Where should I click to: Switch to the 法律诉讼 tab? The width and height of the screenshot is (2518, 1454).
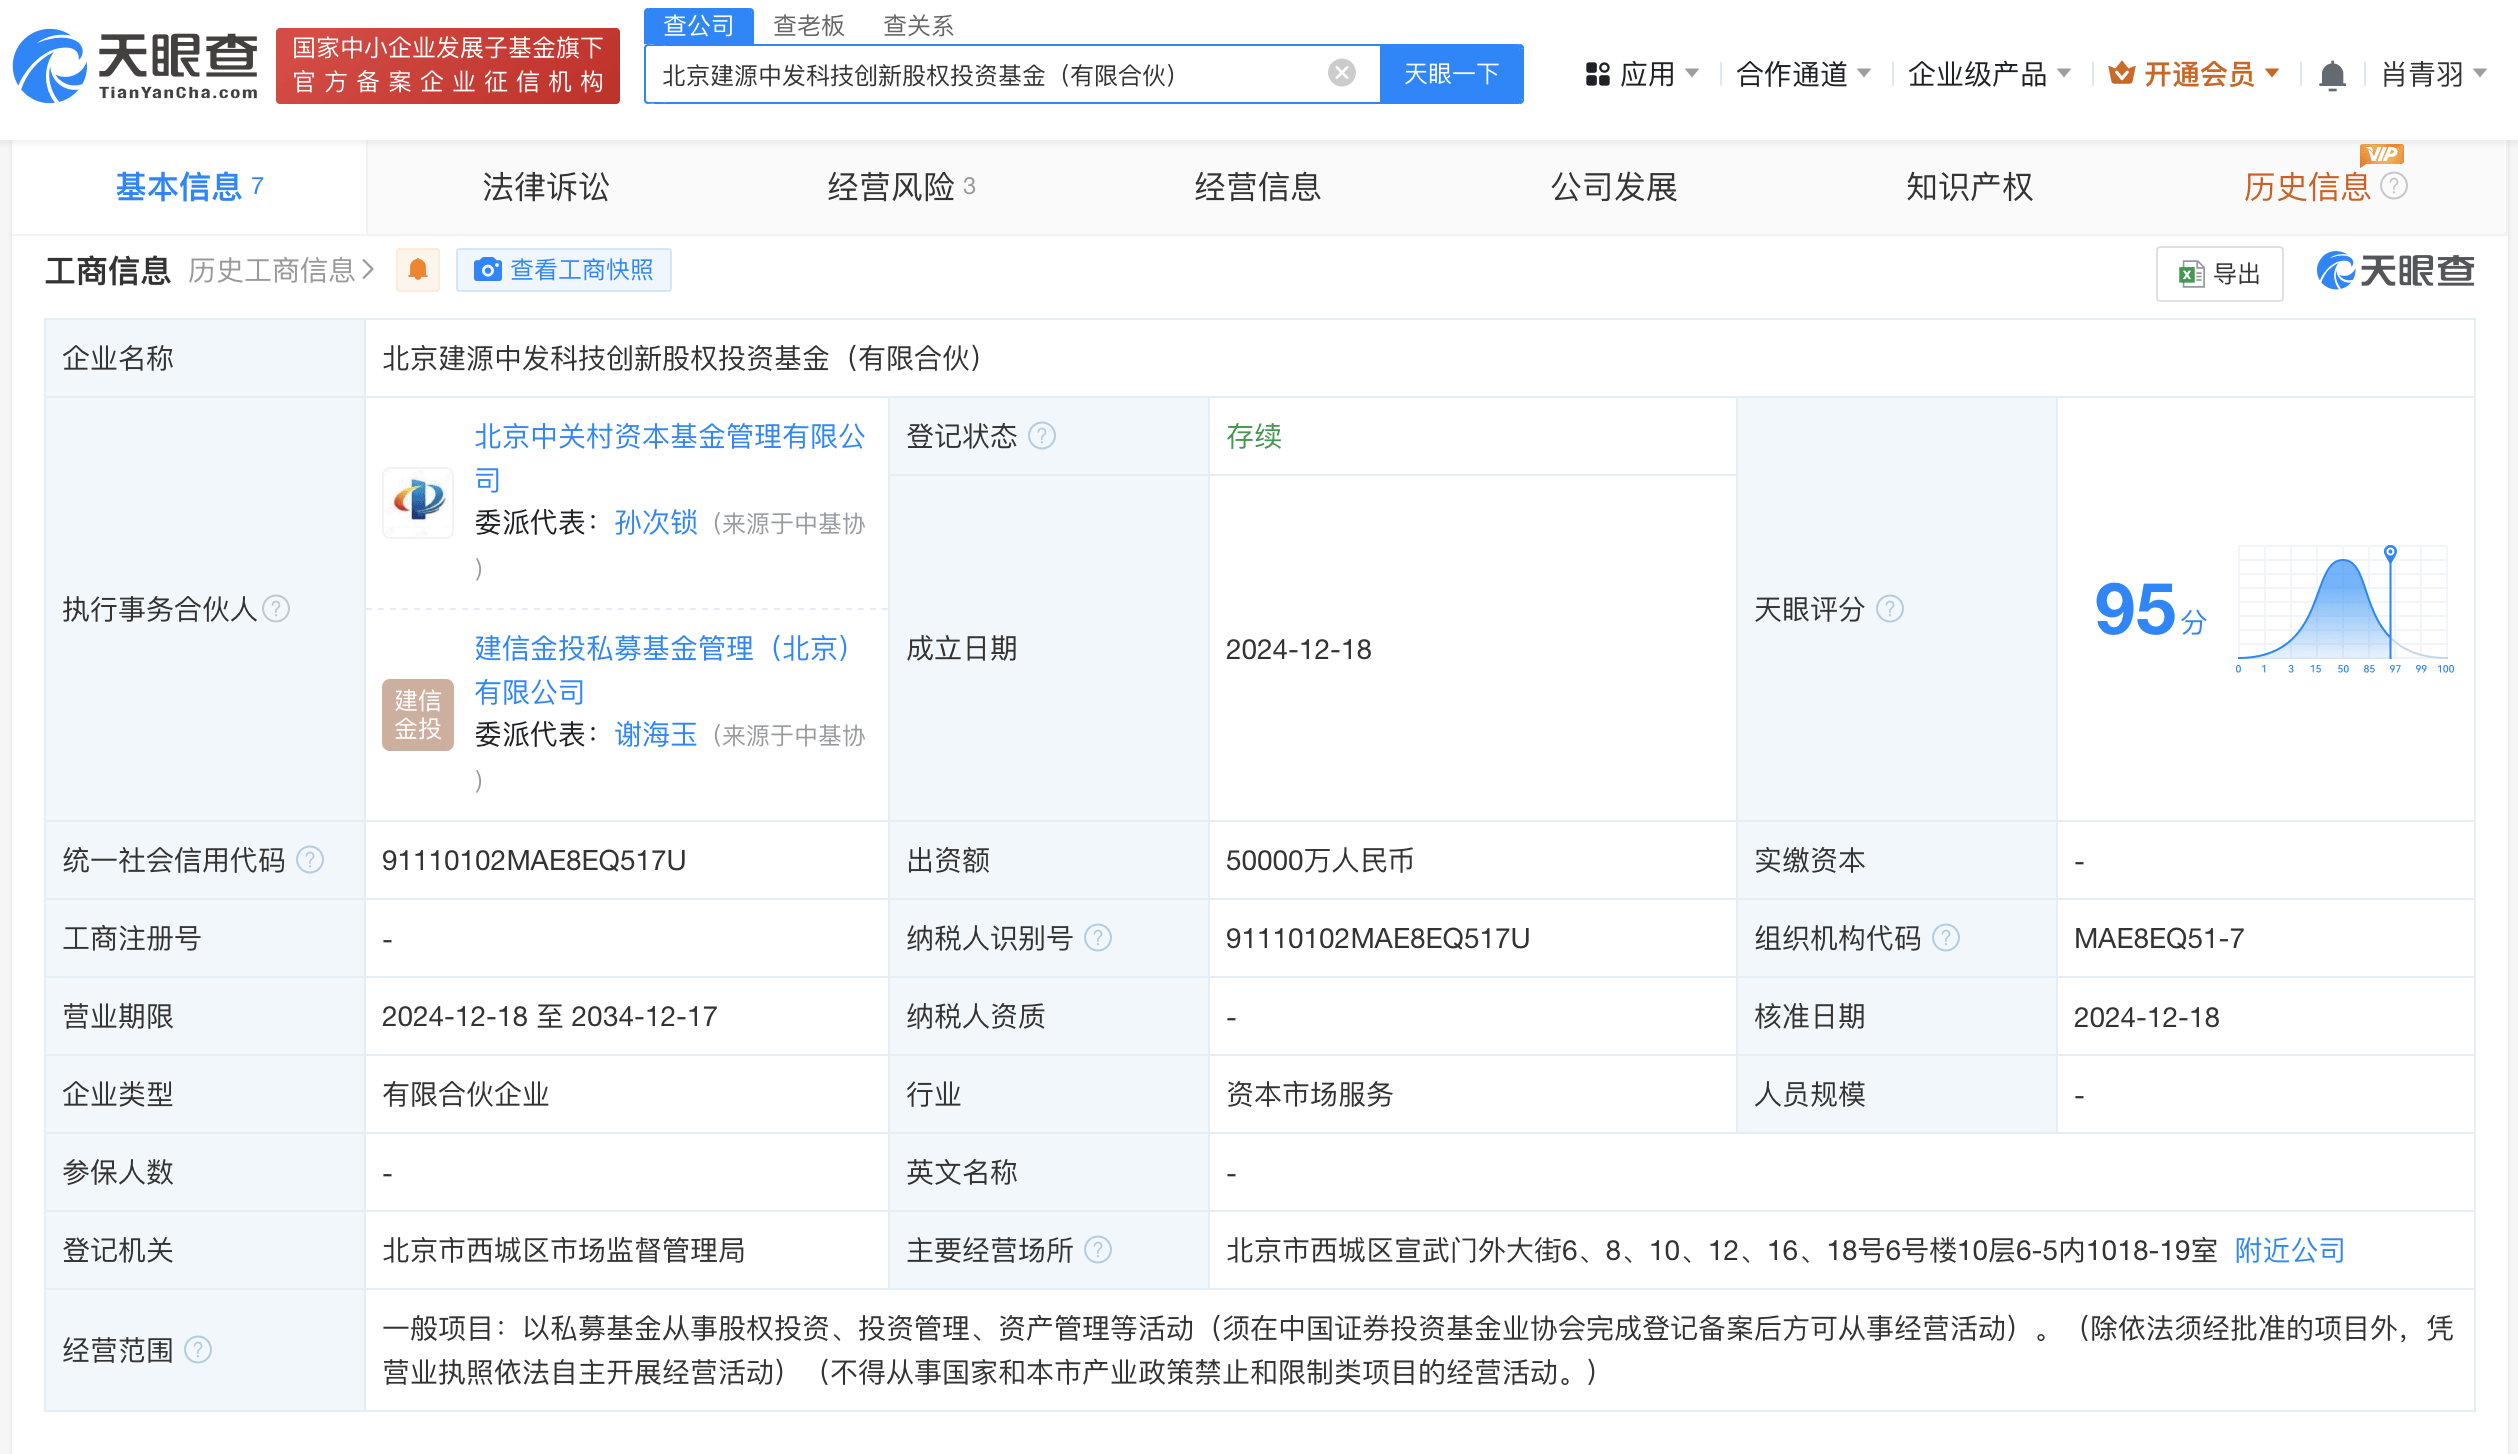pyautogui.click(x=545, y=187)
